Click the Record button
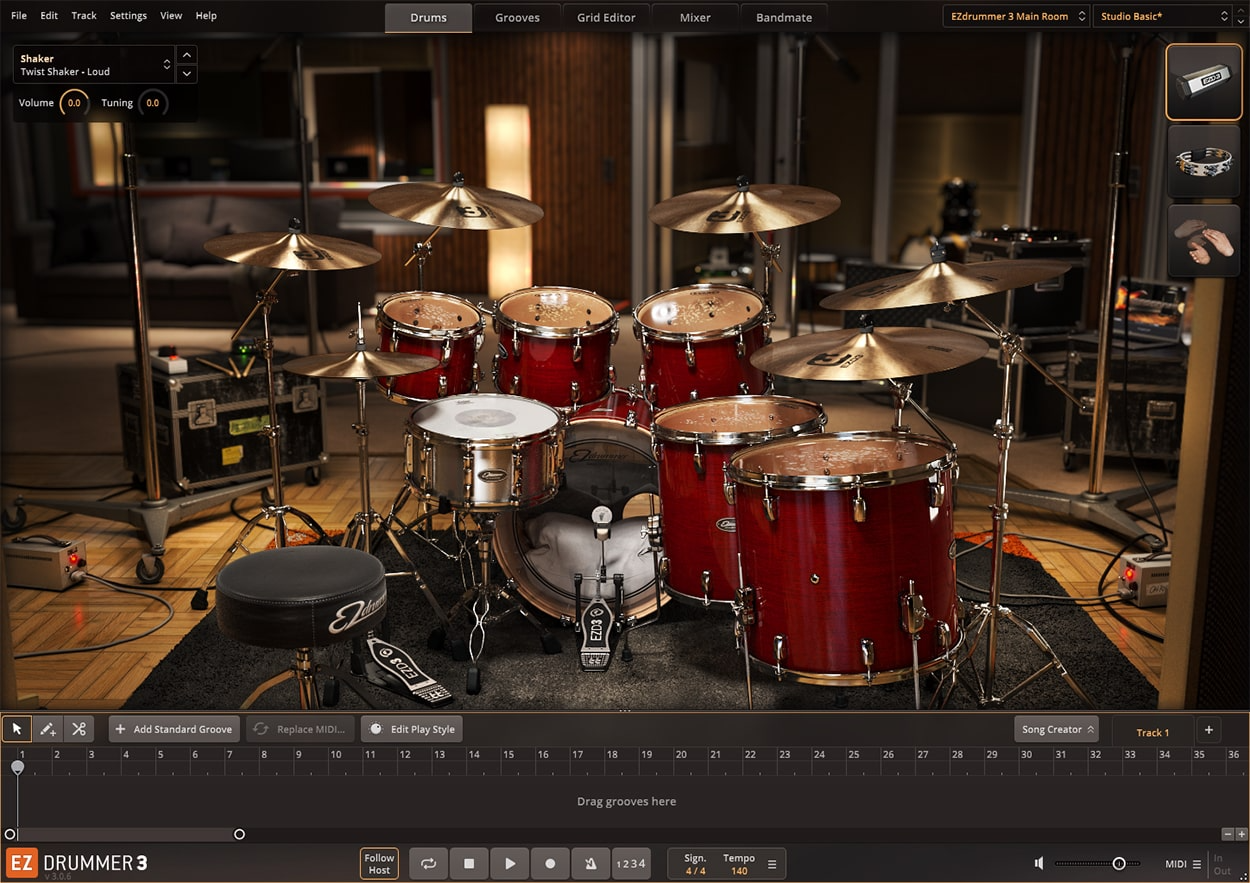Viewport: 1250px width, 883px height. [550, 863]
